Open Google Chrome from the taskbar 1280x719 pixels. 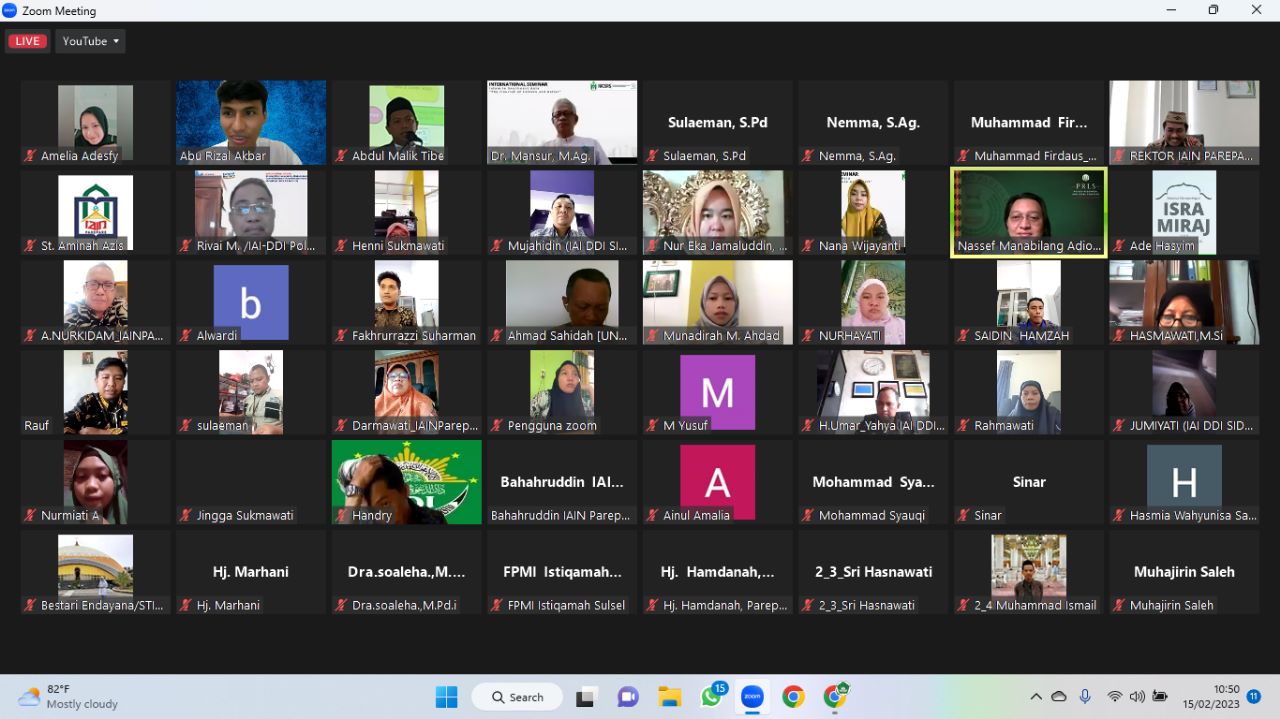pos(793,697)
